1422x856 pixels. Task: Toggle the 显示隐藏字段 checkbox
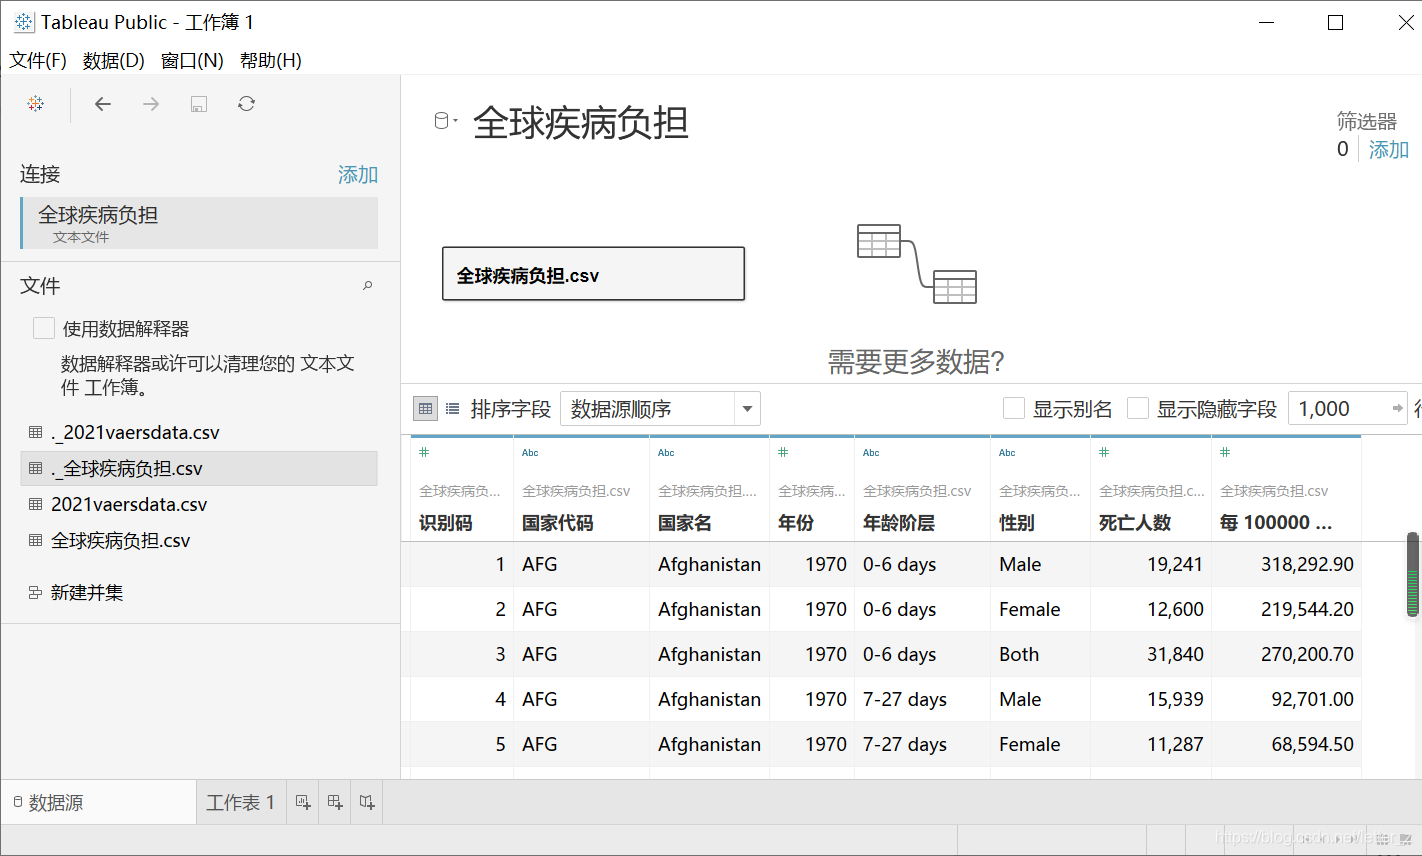pos(1138,408)
